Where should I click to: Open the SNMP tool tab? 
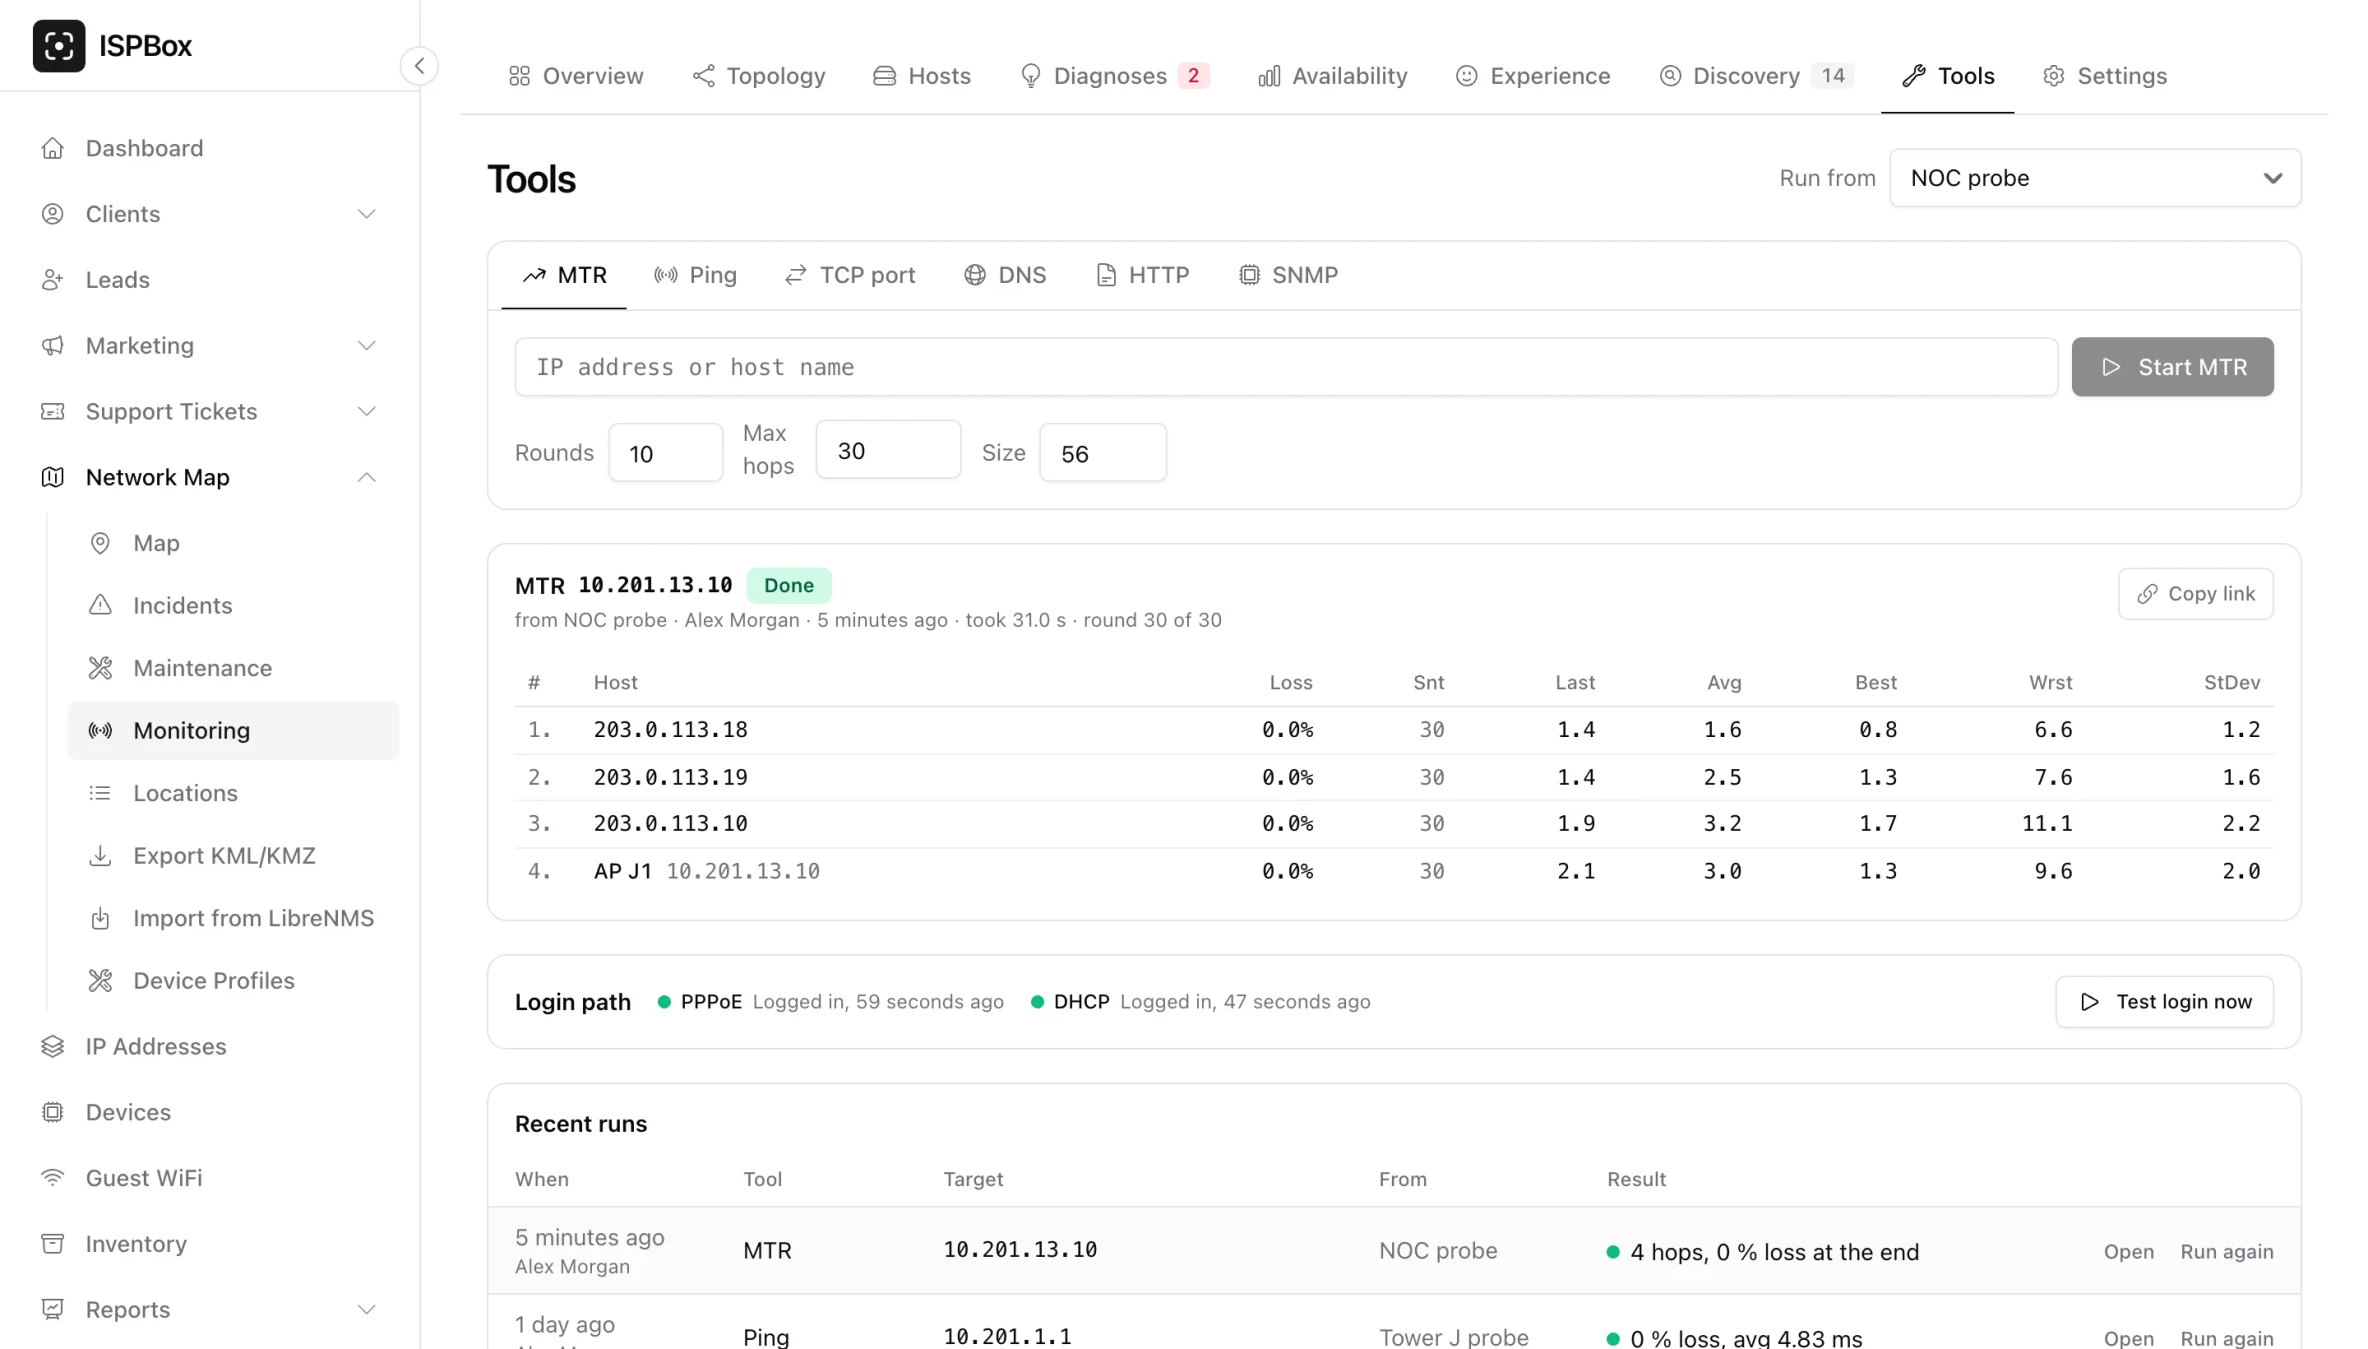pos(1288,275)
